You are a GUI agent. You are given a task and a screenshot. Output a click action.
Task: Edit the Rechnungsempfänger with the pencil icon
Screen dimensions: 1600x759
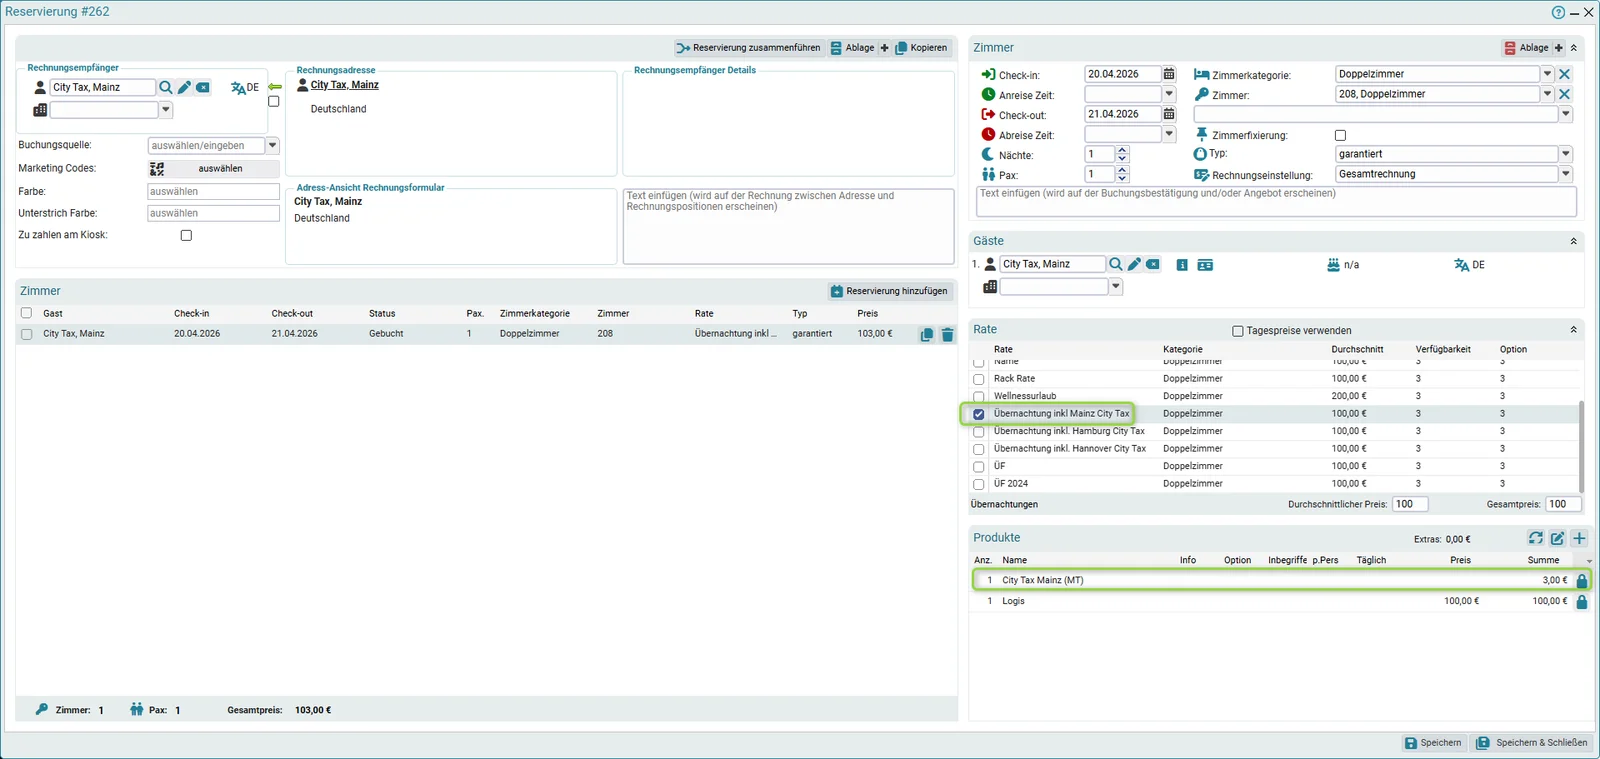[184, 88]
